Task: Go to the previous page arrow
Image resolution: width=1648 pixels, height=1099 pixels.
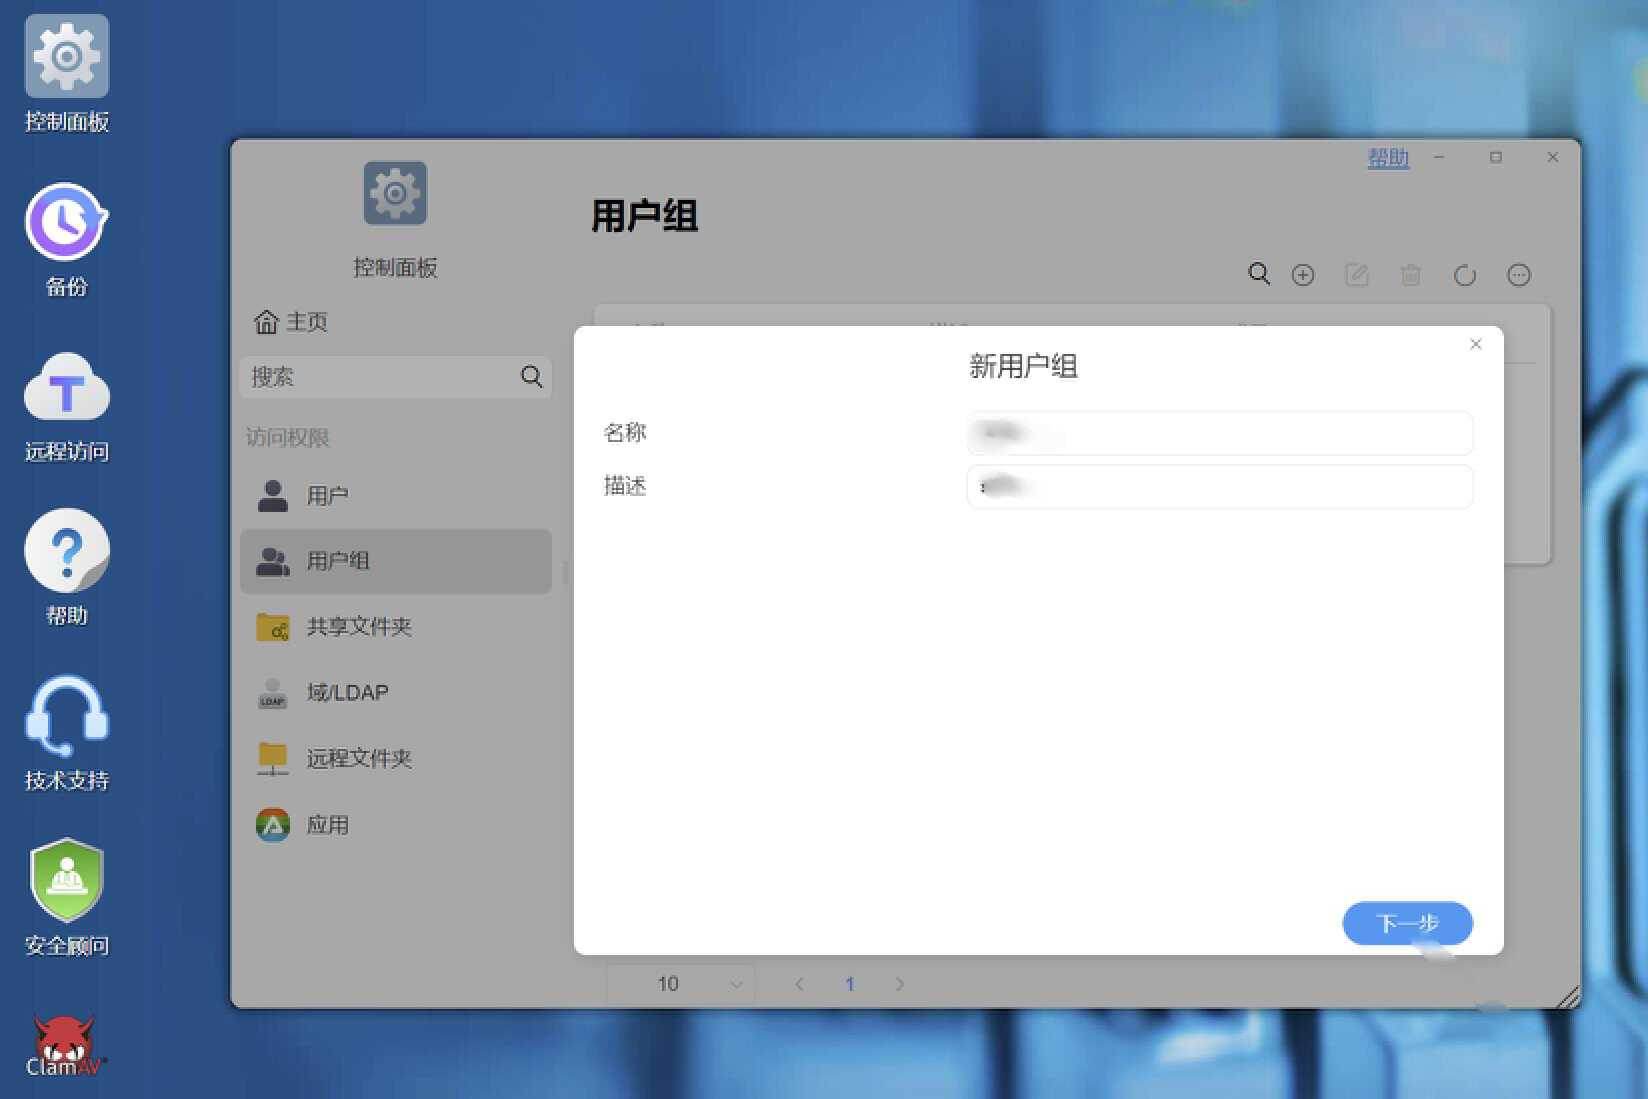Action: 799,984
